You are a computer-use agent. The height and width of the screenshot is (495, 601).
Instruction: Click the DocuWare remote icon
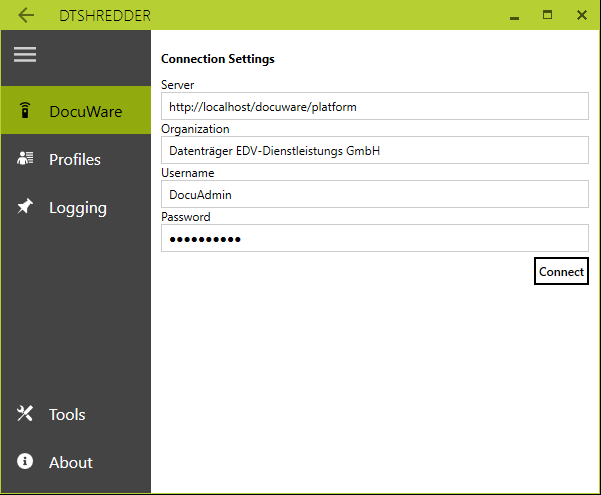[x=25, y=110]
